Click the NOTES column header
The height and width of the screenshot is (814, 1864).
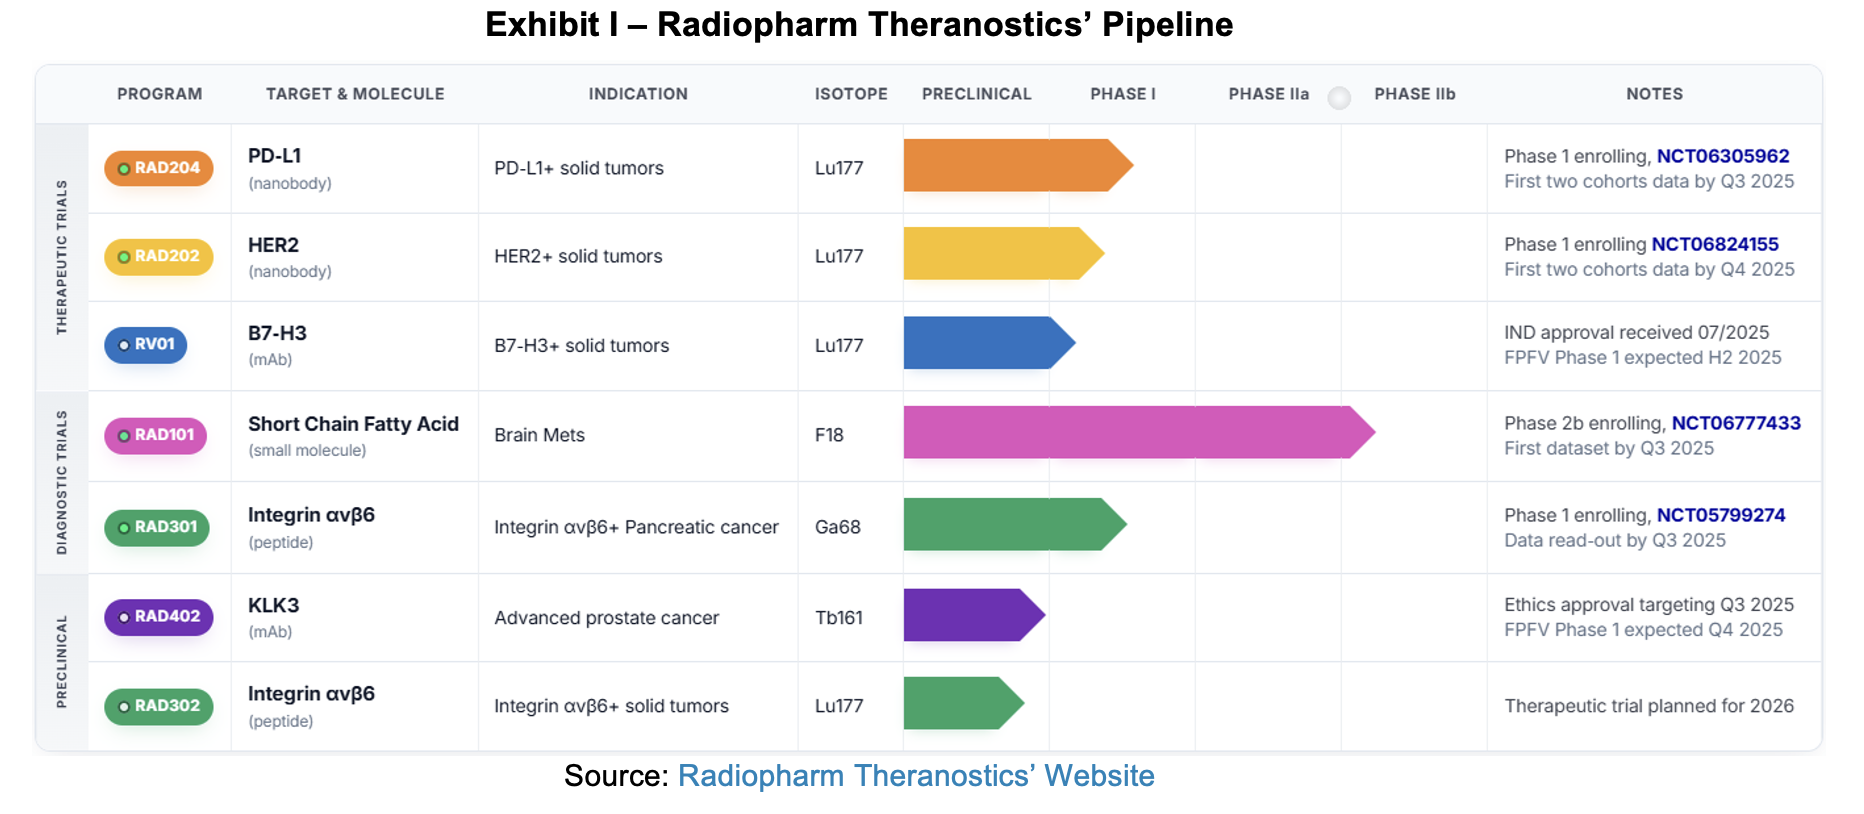[x=1654, y=94]
